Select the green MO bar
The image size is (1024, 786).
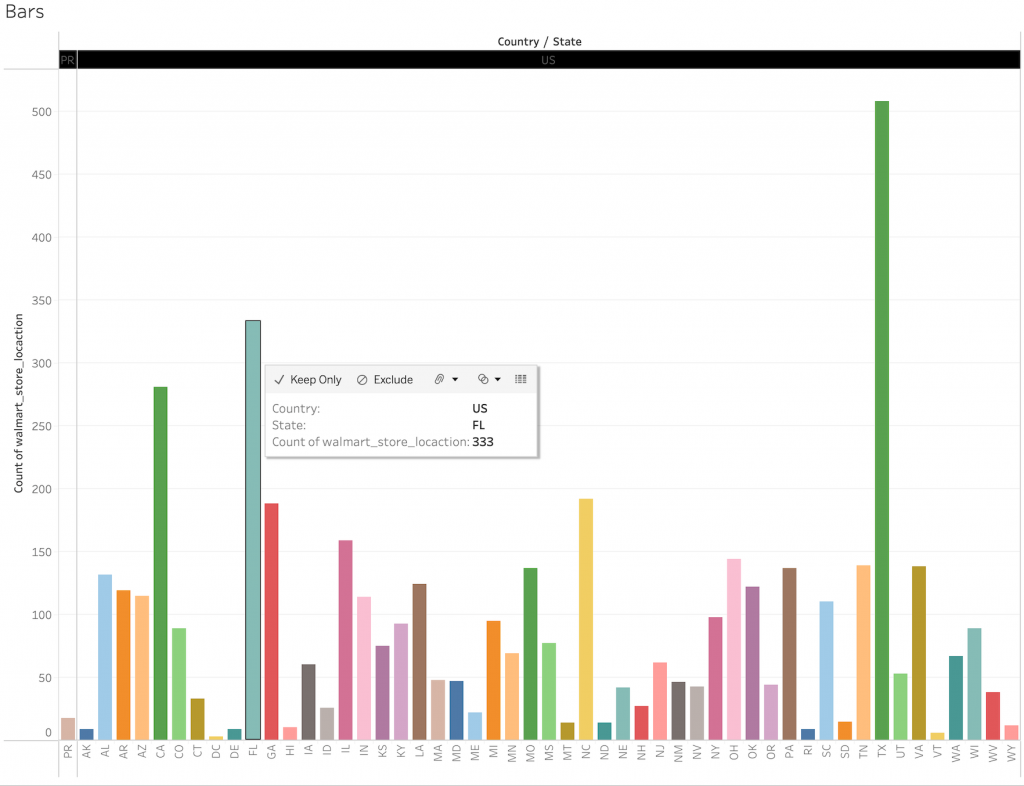[530, 654]
